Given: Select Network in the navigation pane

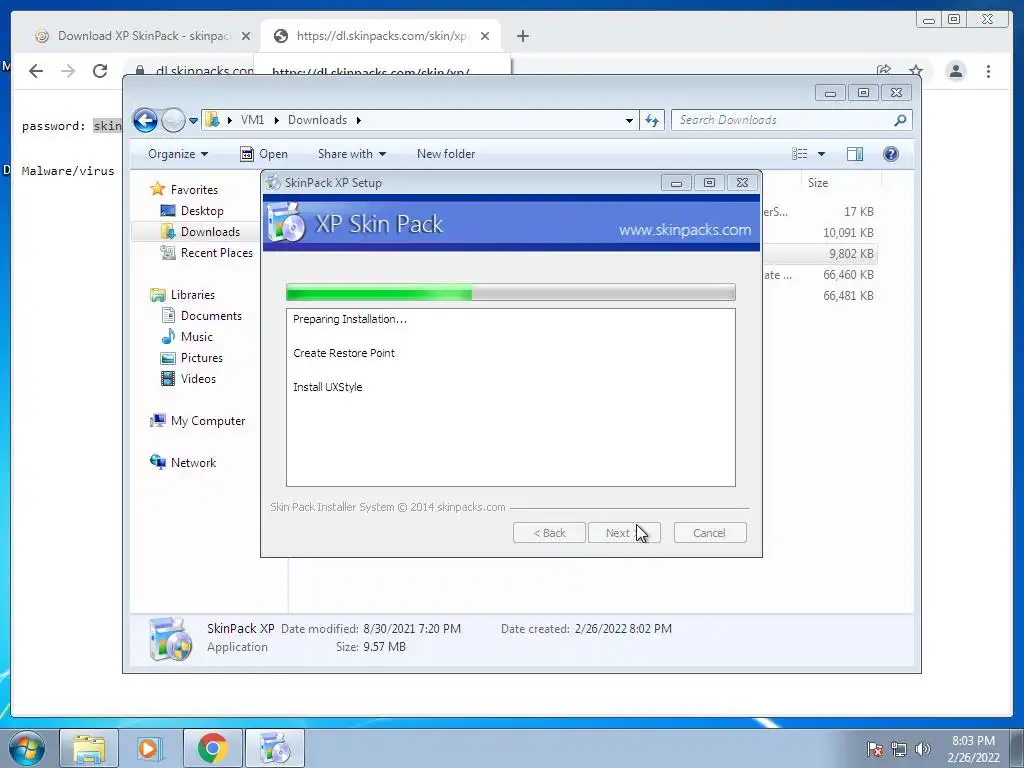Looking at the screenshot, I should (183, 463).
